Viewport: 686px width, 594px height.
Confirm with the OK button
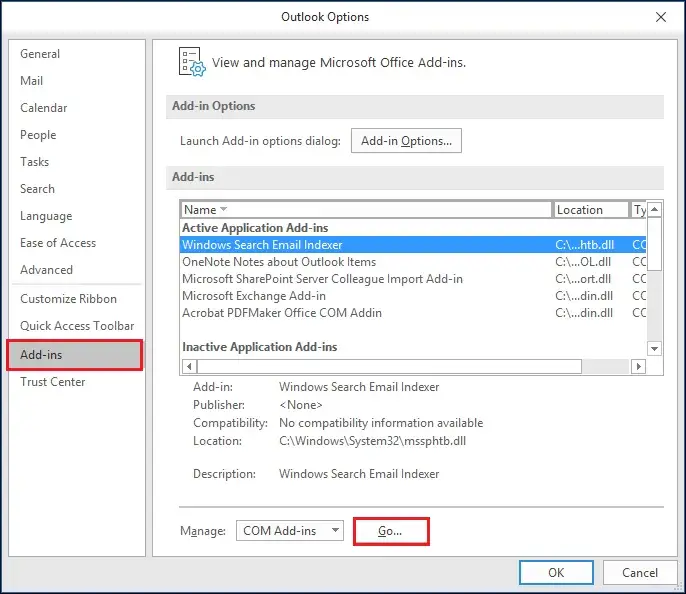coord(556,573)
